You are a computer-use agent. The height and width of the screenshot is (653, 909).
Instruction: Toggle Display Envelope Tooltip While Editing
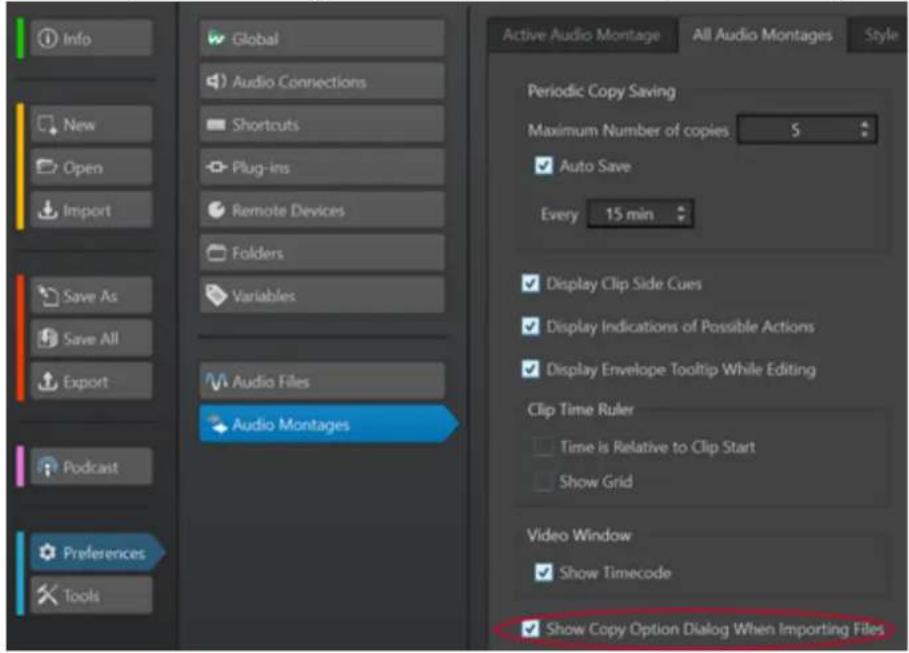click(x=530, y=369)
